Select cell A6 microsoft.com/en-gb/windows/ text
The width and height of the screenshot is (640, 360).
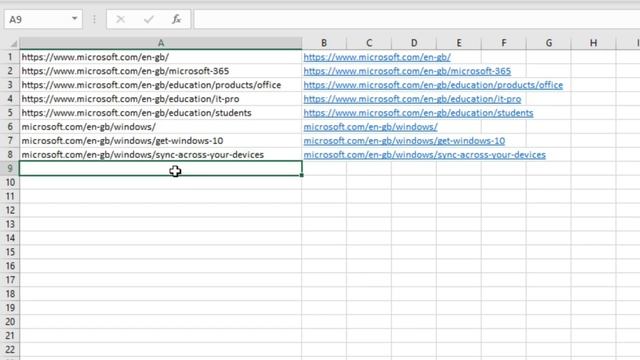coord(89,127)
